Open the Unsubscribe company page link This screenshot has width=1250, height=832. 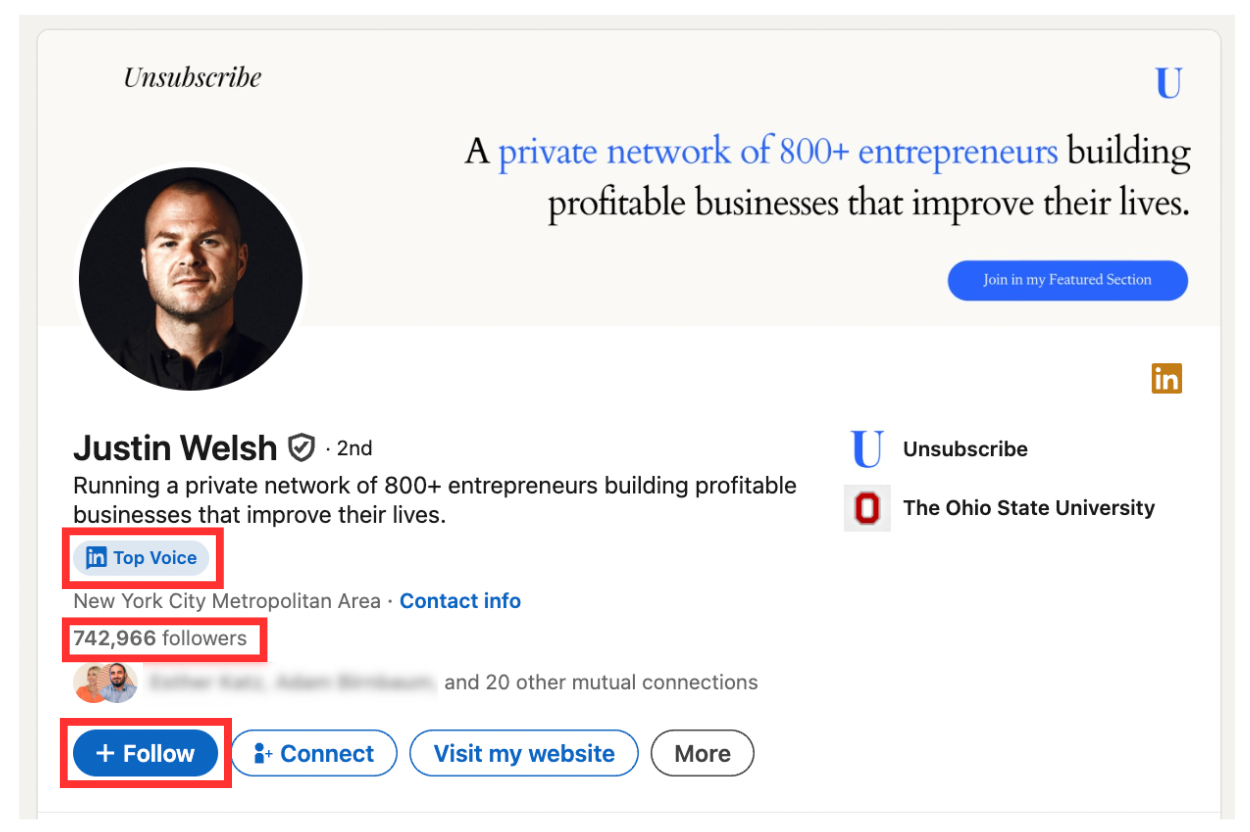pyautogui.click(x=965, y=449)
